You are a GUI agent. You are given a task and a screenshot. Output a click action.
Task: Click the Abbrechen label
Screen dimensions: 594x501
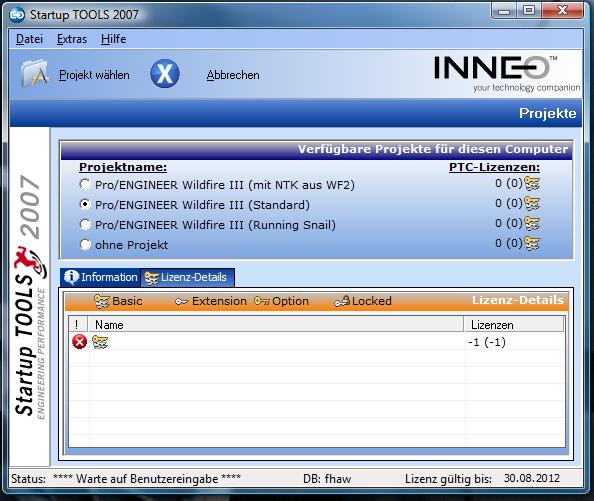point(233,75)
